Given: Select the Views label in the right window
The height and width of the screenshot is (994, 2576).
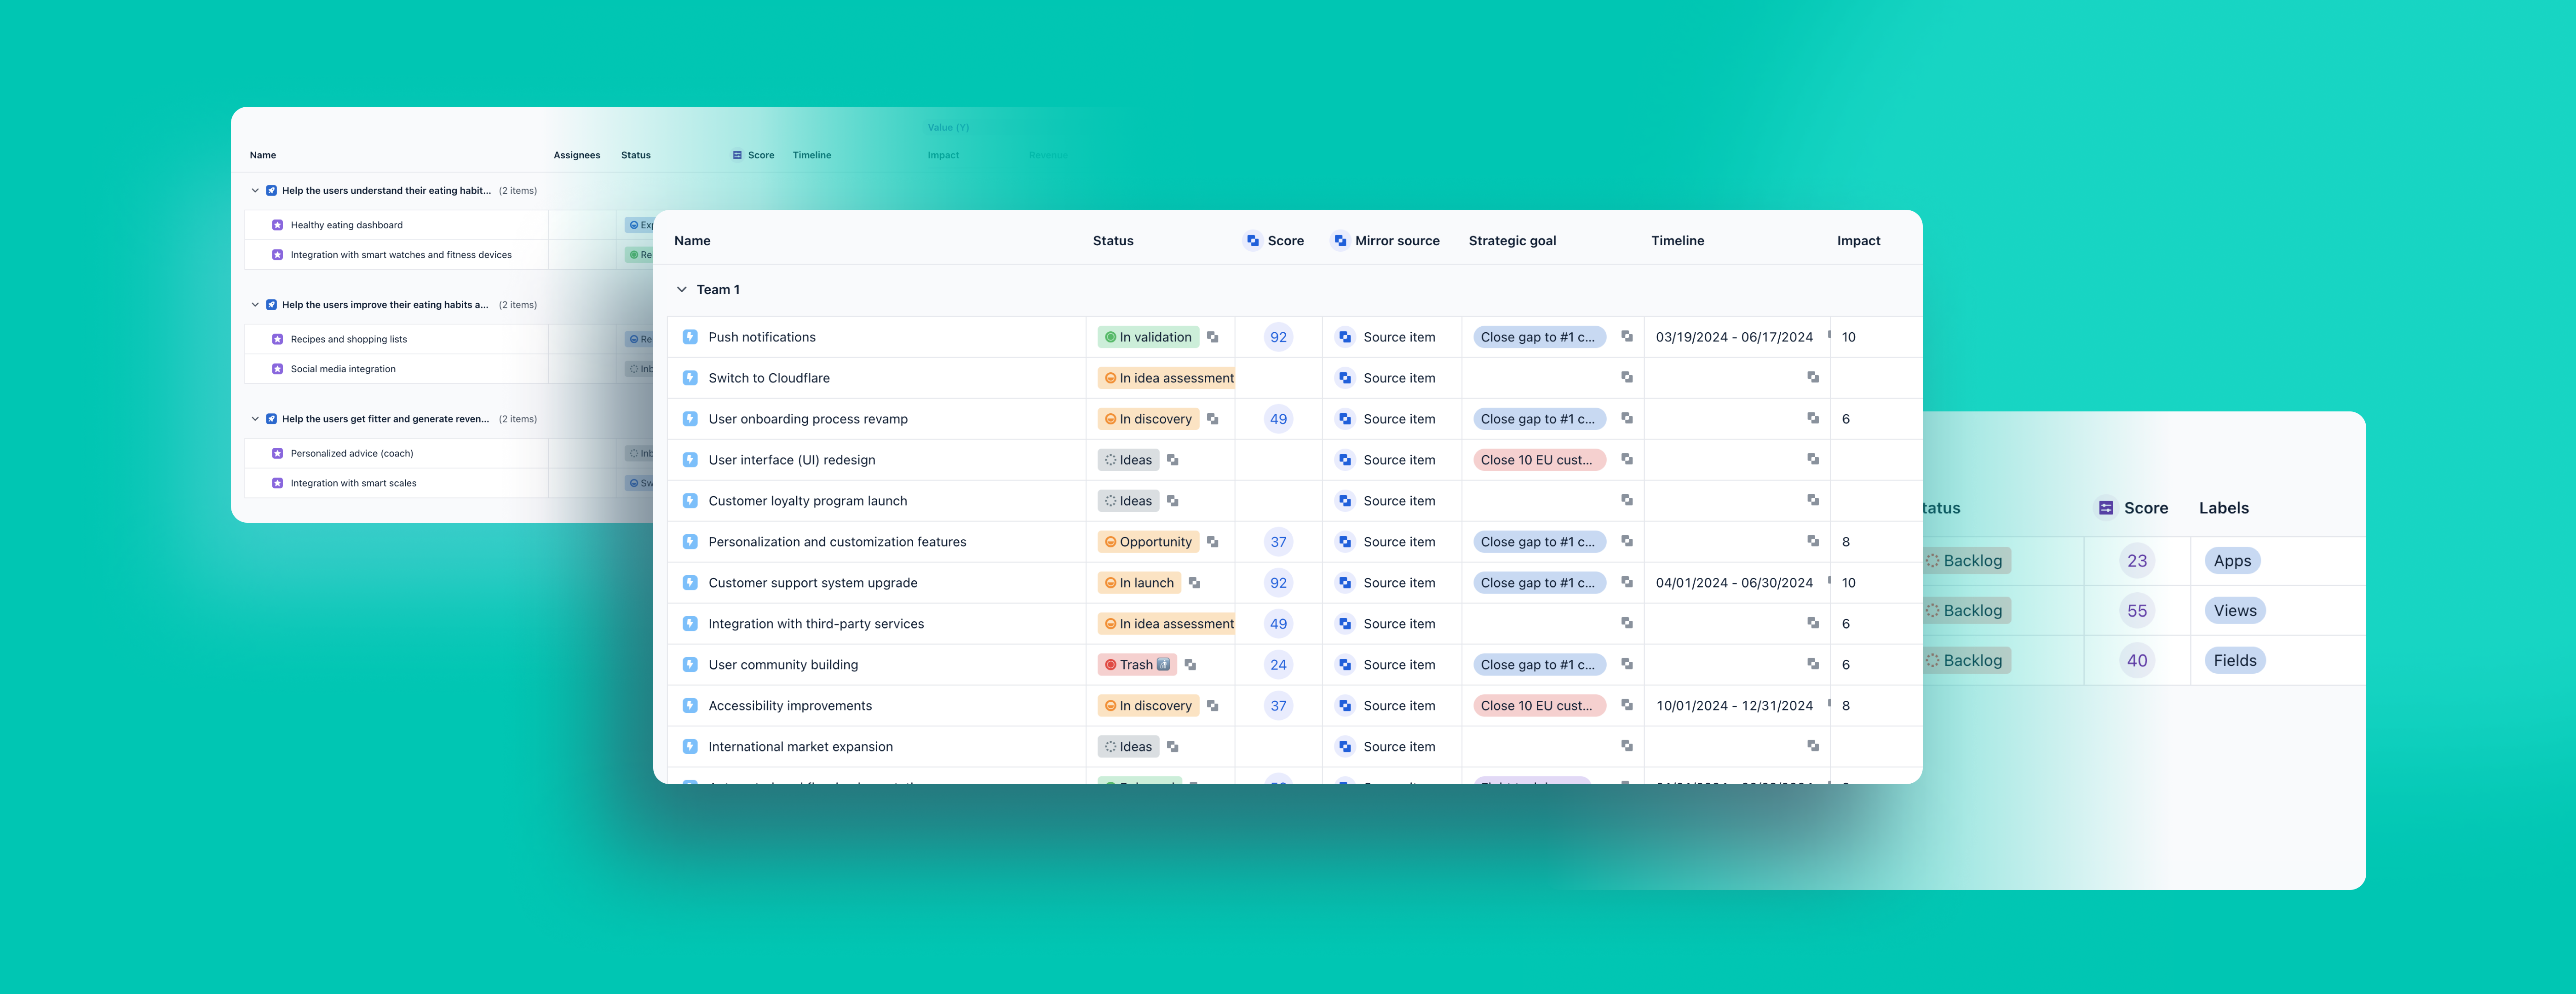Looking at the screenshot, I should click(2235, 611).
